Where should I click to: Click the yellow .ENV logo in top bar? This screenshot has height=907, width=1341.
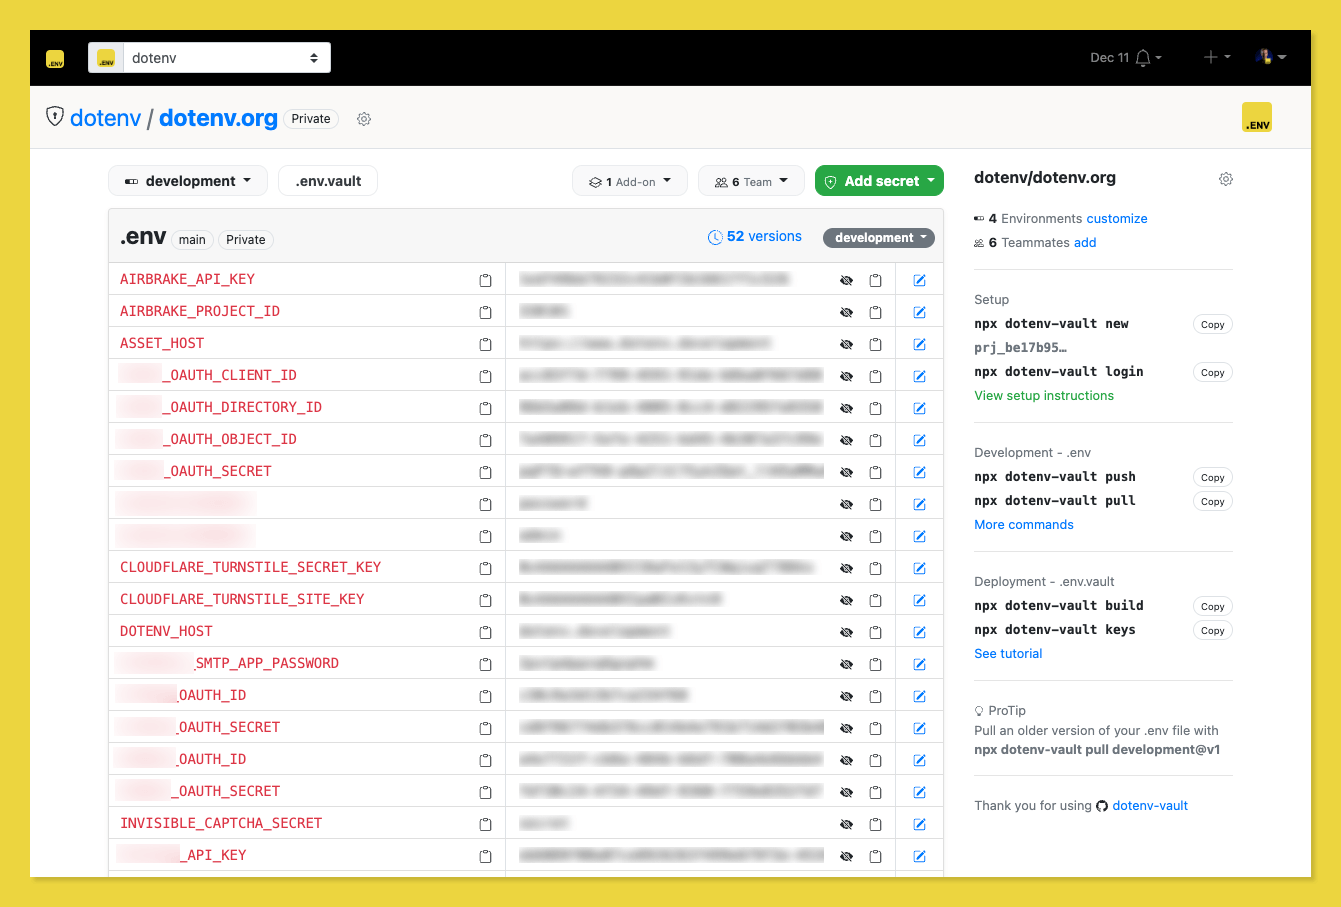[55, 59]
